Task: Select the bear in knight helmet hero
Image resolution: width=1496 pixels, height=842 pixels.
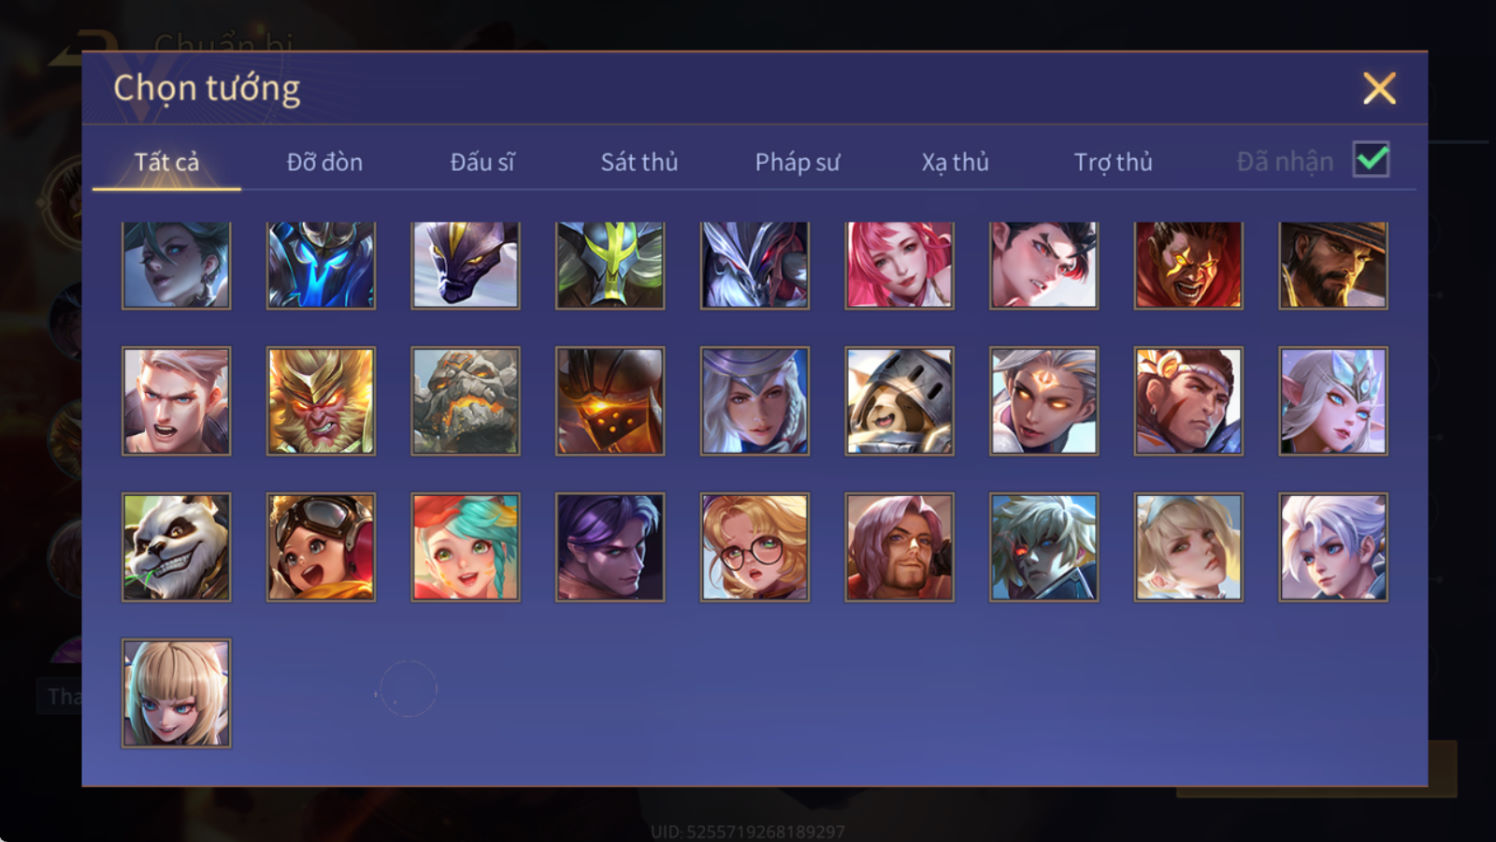Action: pyautogui.click(x=899, y=401)
